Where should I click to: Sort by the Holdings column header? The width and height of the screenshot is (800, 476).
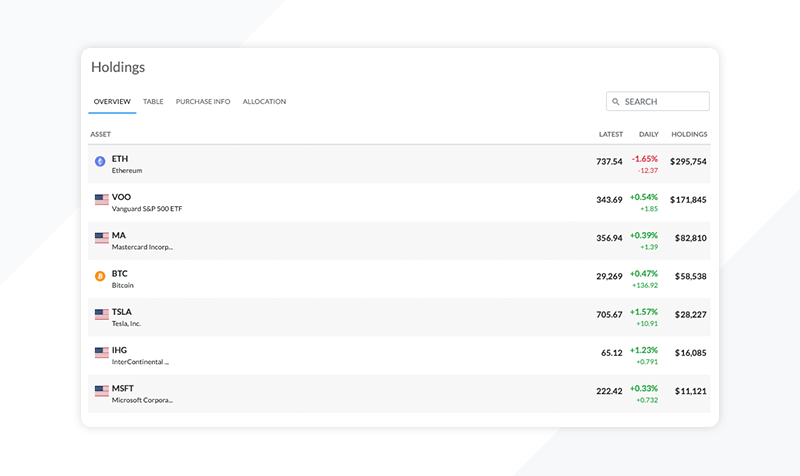click(689, 134)
